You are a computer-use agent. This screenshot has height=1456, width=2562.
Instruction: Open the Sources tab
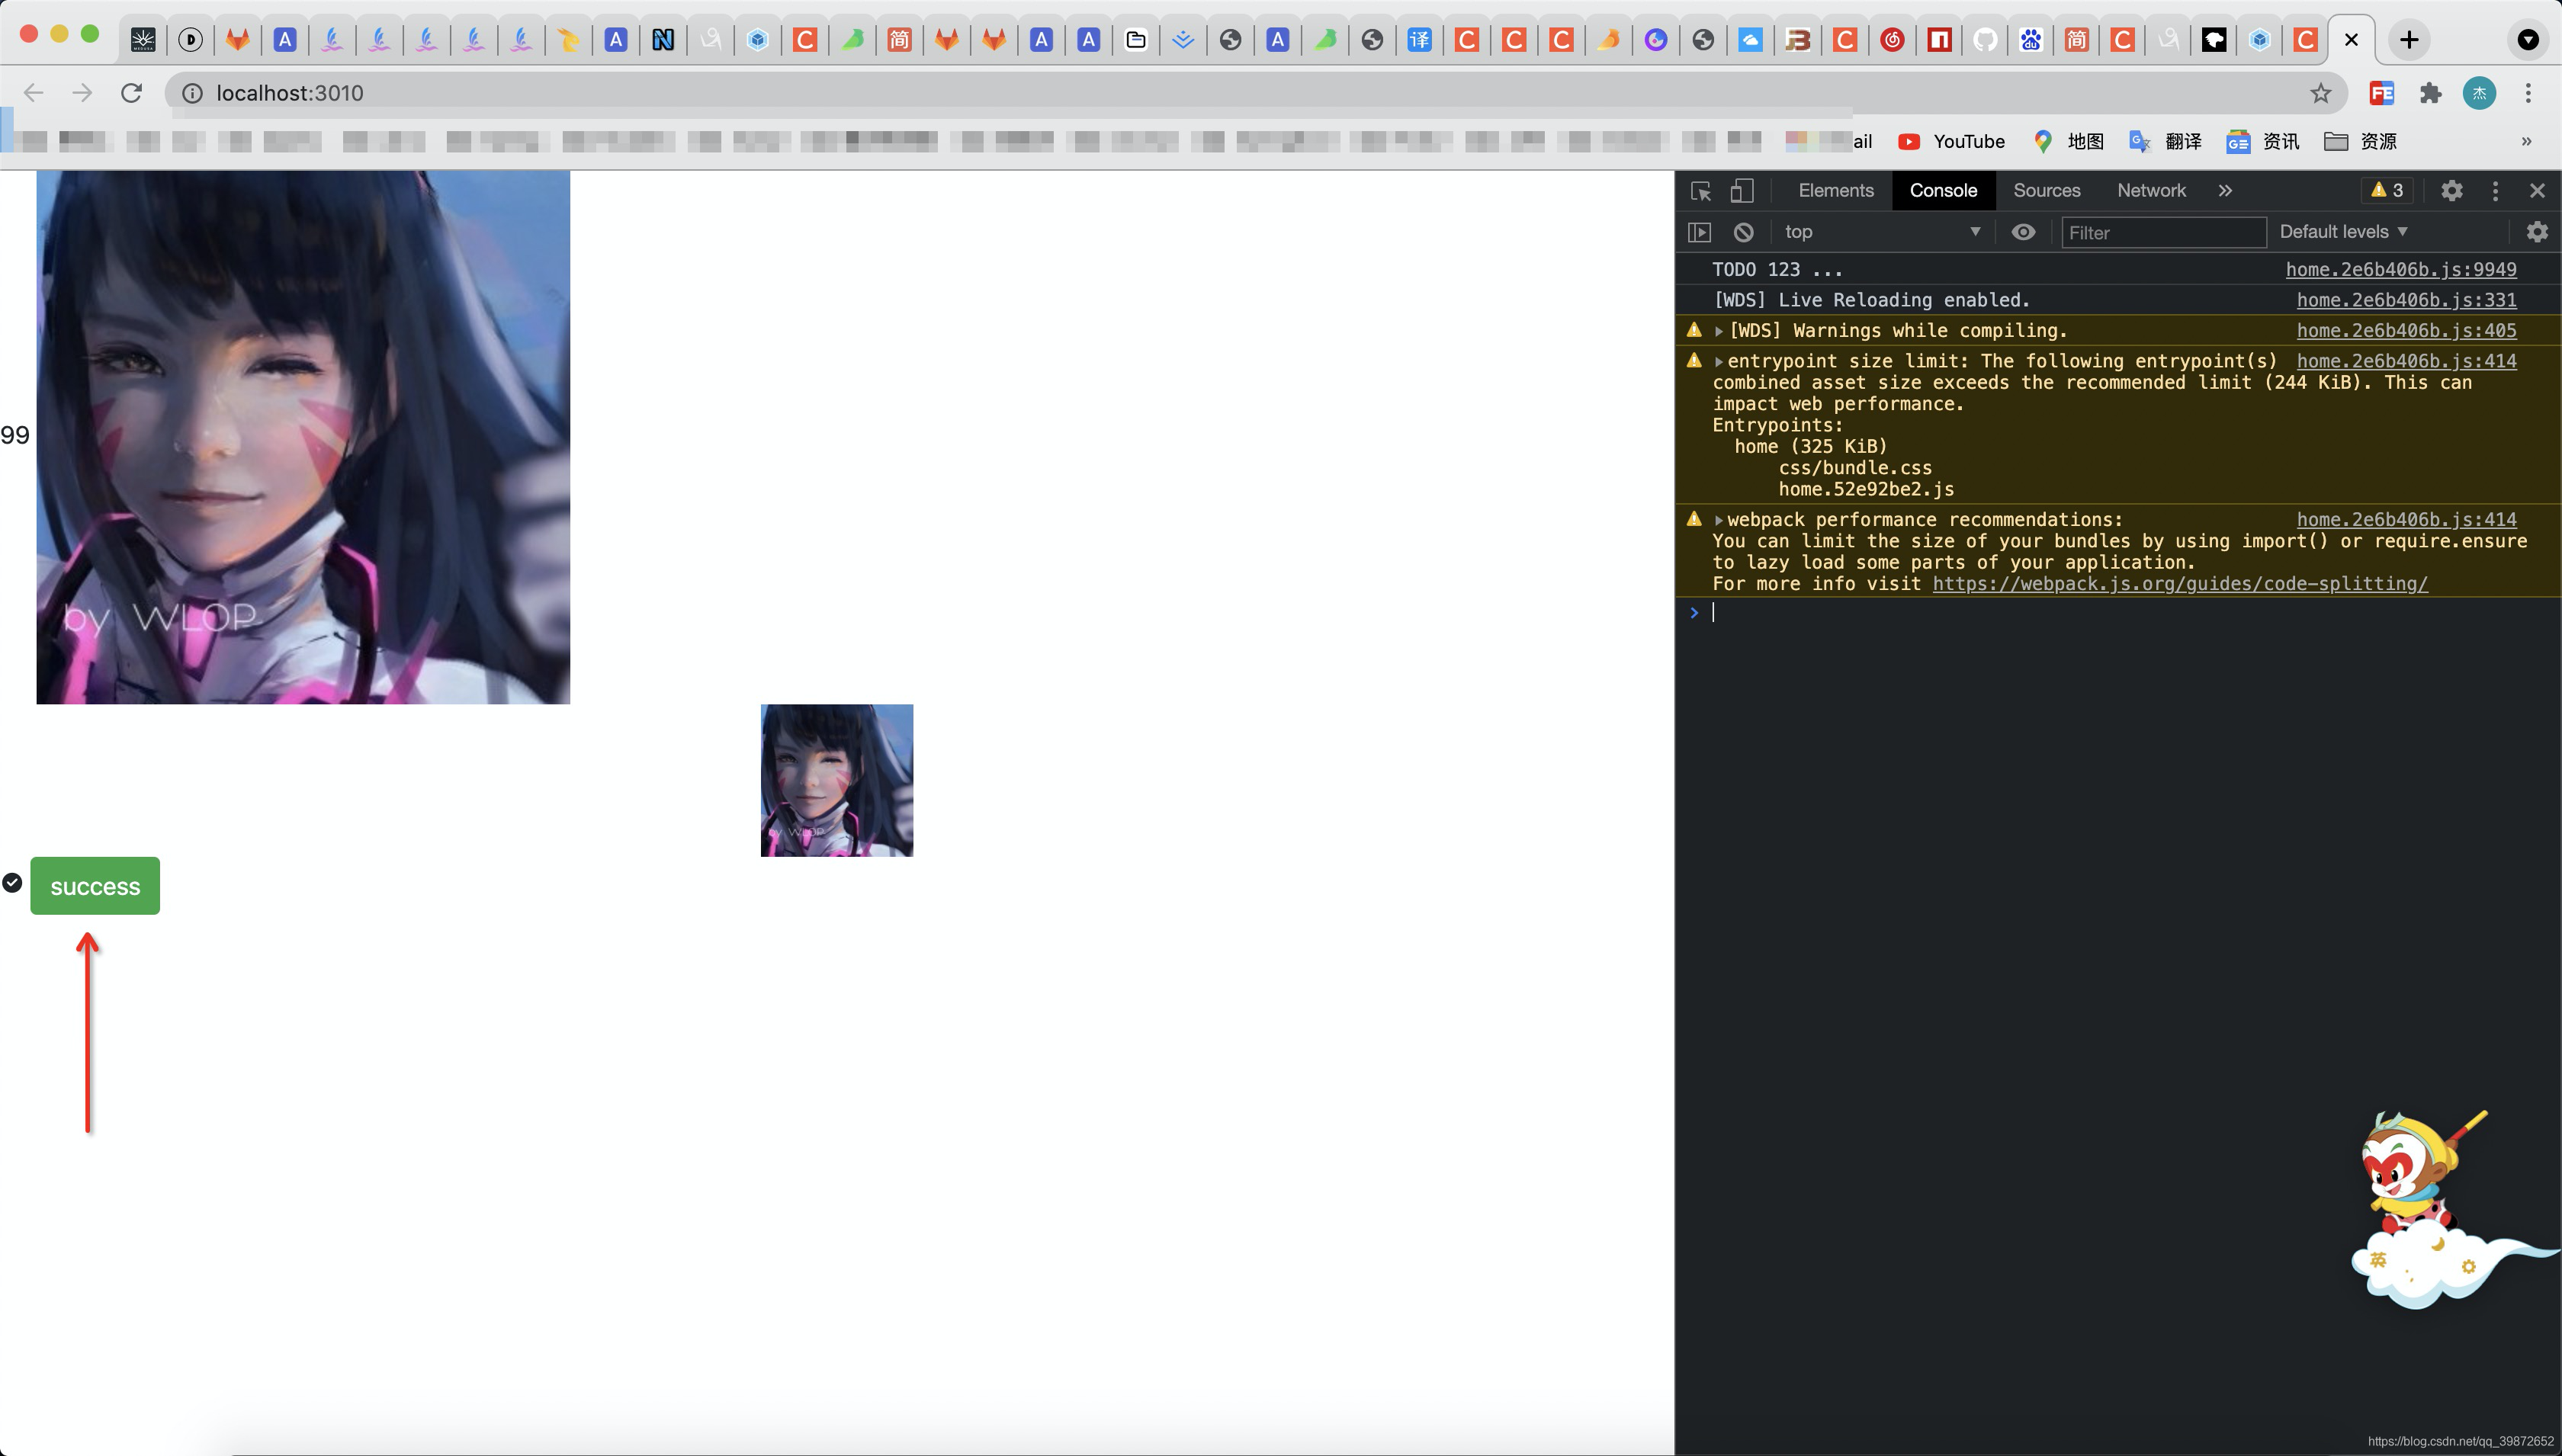coord(2047,191)
